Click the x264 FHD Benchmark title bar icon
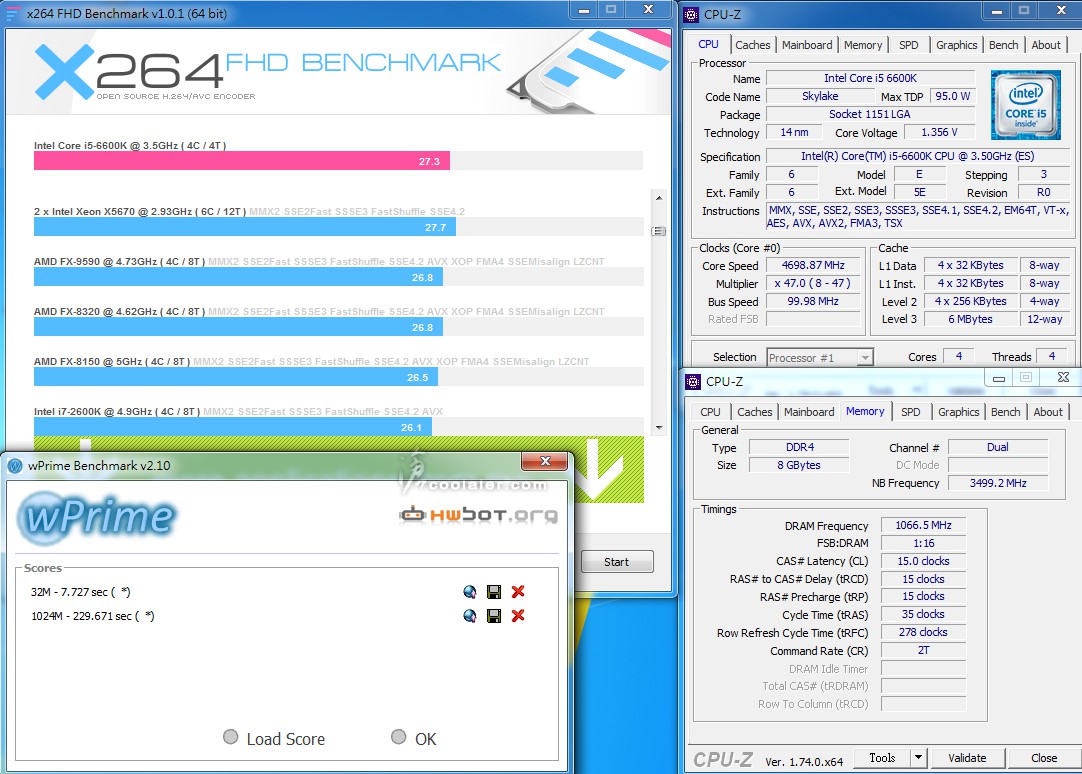This screenshot has width=1082, height=774. click(13, 14)
